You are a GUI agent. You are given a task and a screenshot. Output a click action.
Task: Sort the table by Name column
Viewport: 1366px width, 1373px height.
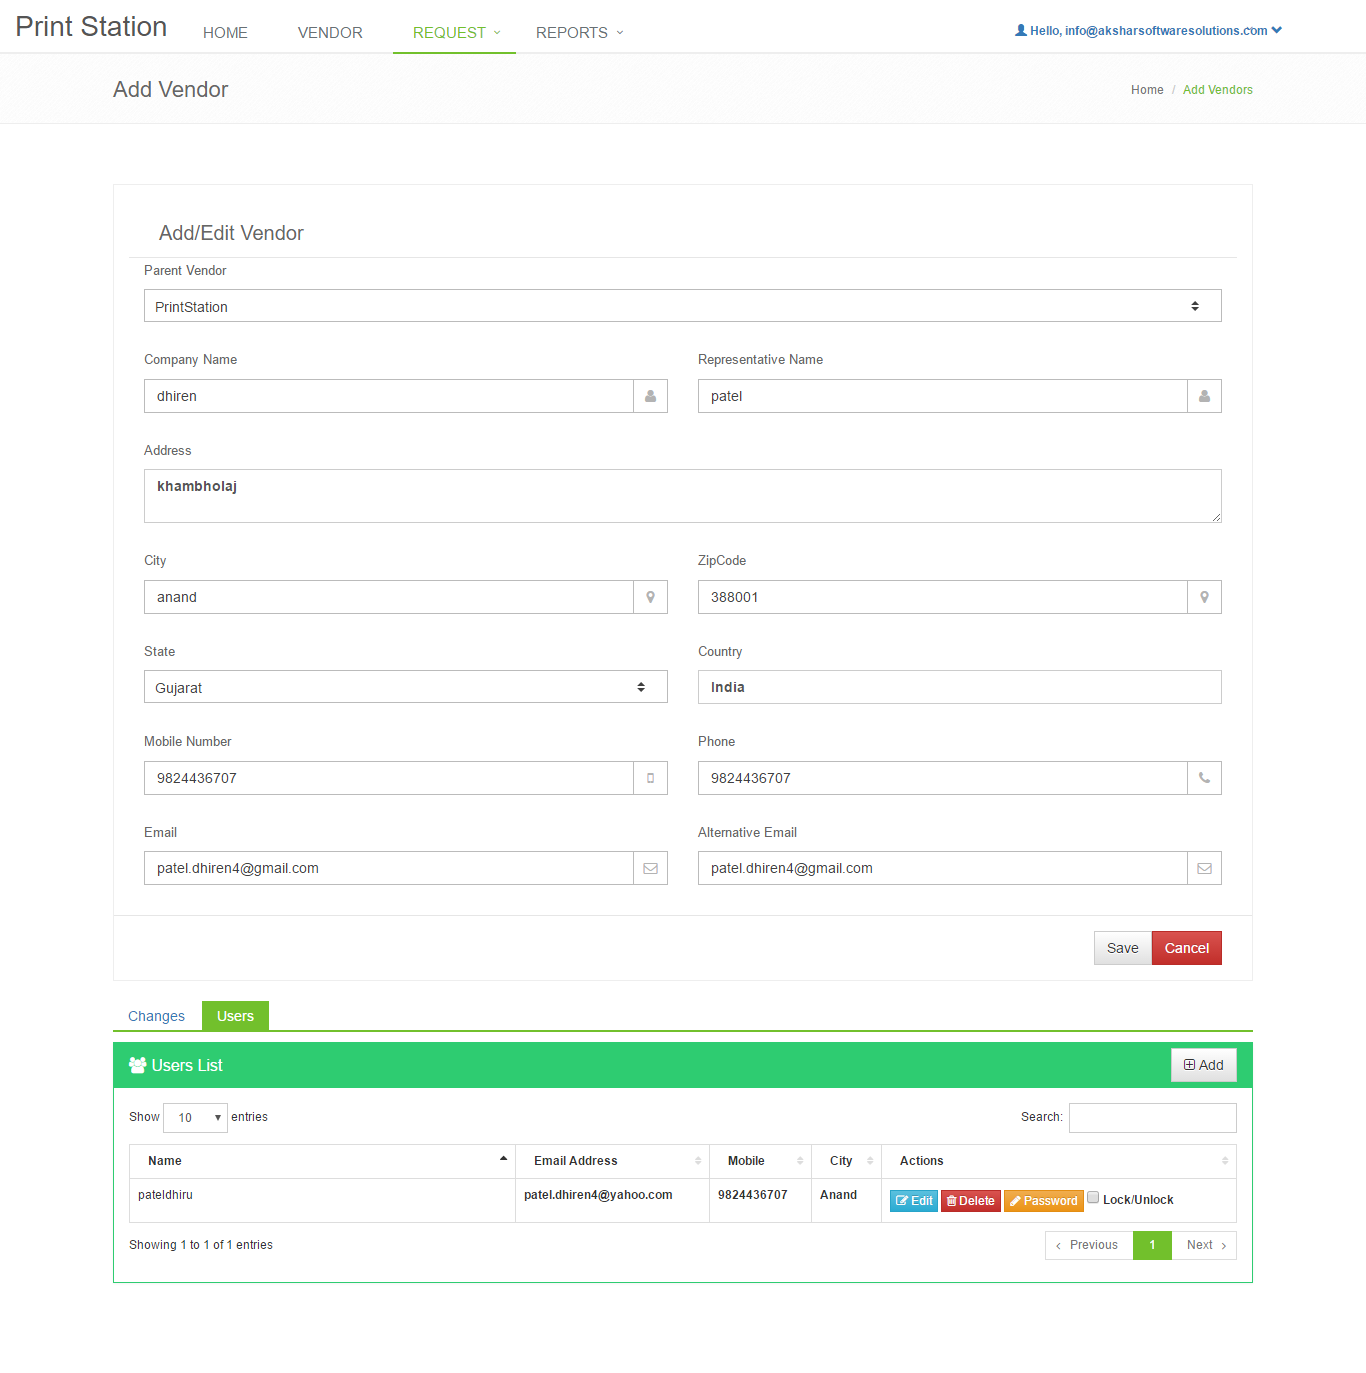click(321, 1161)
